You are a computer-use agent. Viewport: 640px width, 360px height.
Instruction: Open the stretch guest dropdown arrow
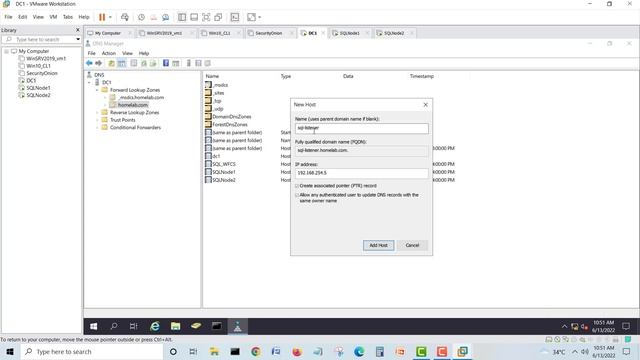(x=260, y=17)
